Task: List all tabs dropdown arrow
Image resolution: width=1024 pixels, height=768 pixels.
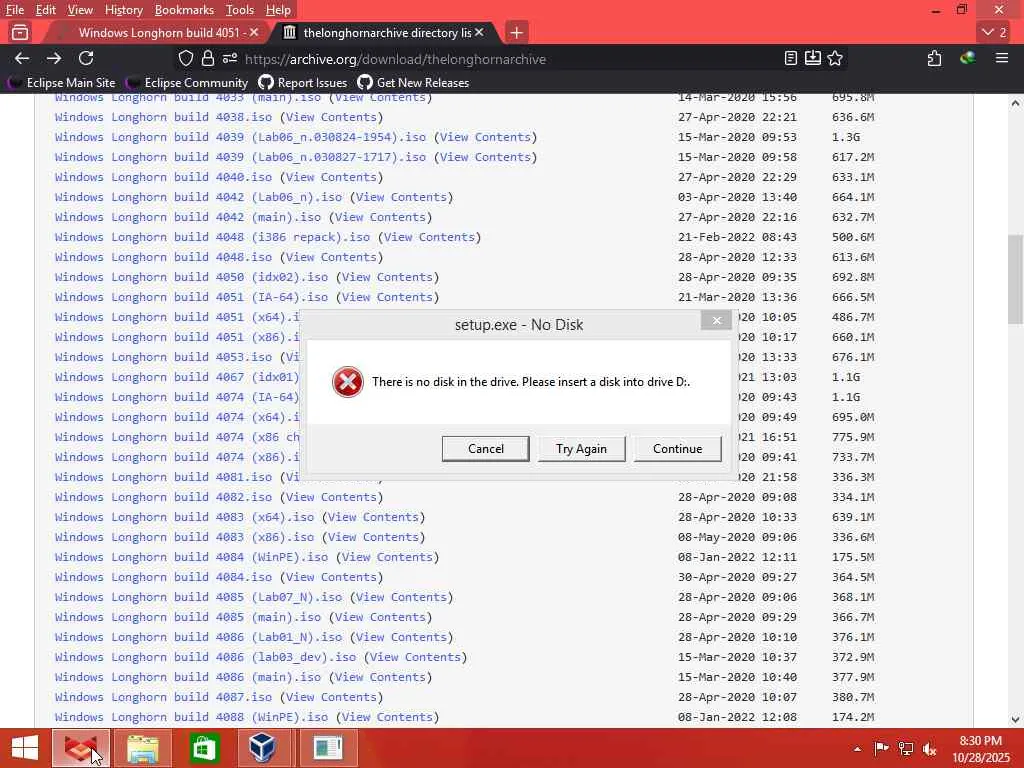Action: pos(995,32)
